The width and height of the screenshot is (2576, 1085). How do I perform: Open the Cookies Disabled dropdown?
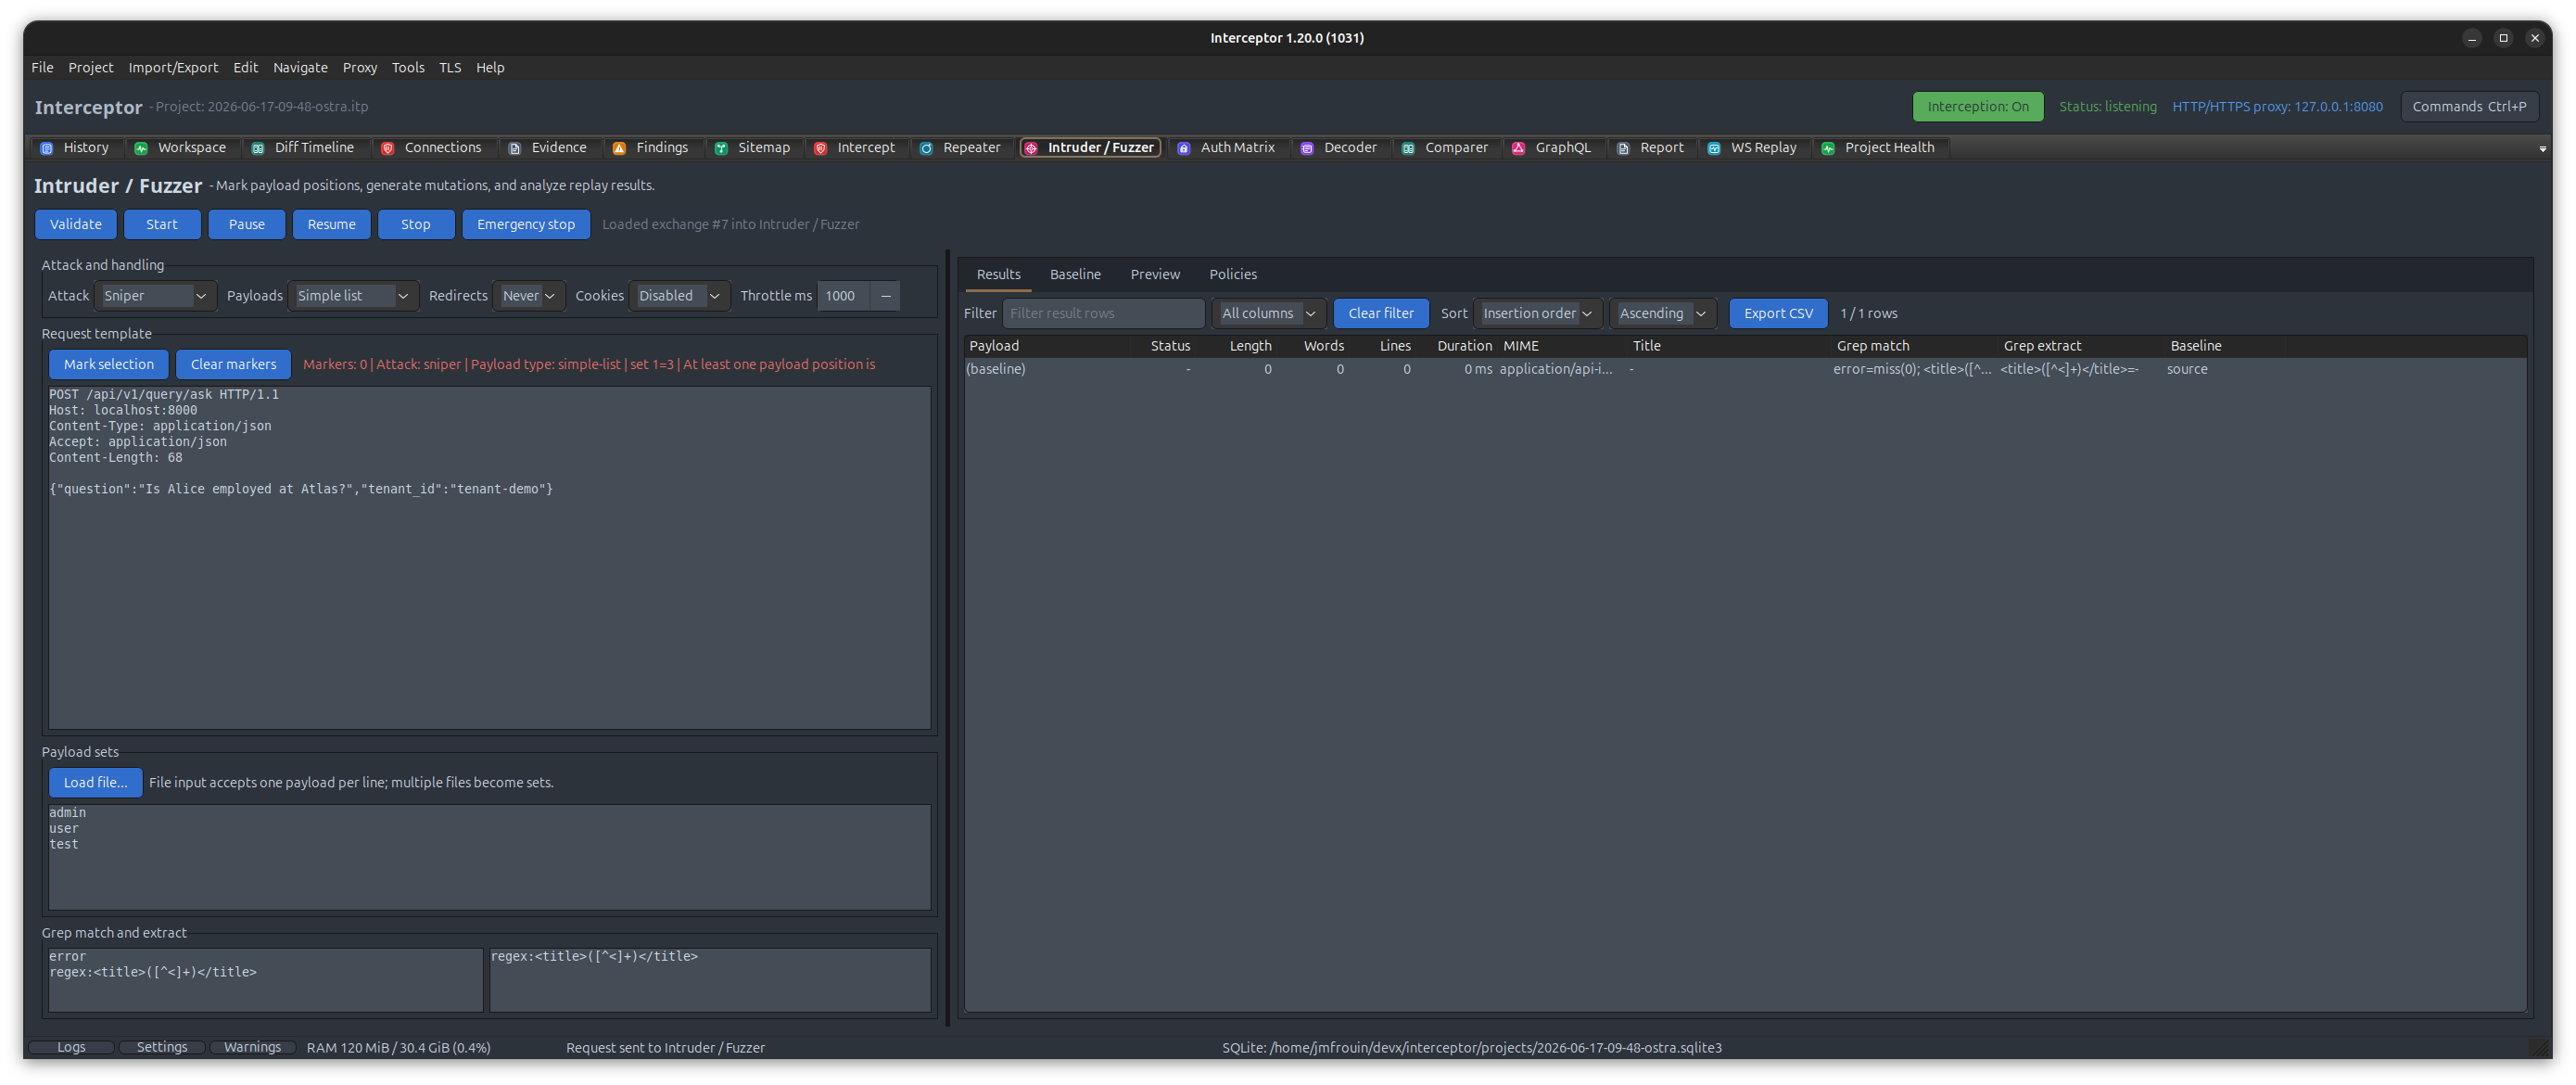point(679,296)
